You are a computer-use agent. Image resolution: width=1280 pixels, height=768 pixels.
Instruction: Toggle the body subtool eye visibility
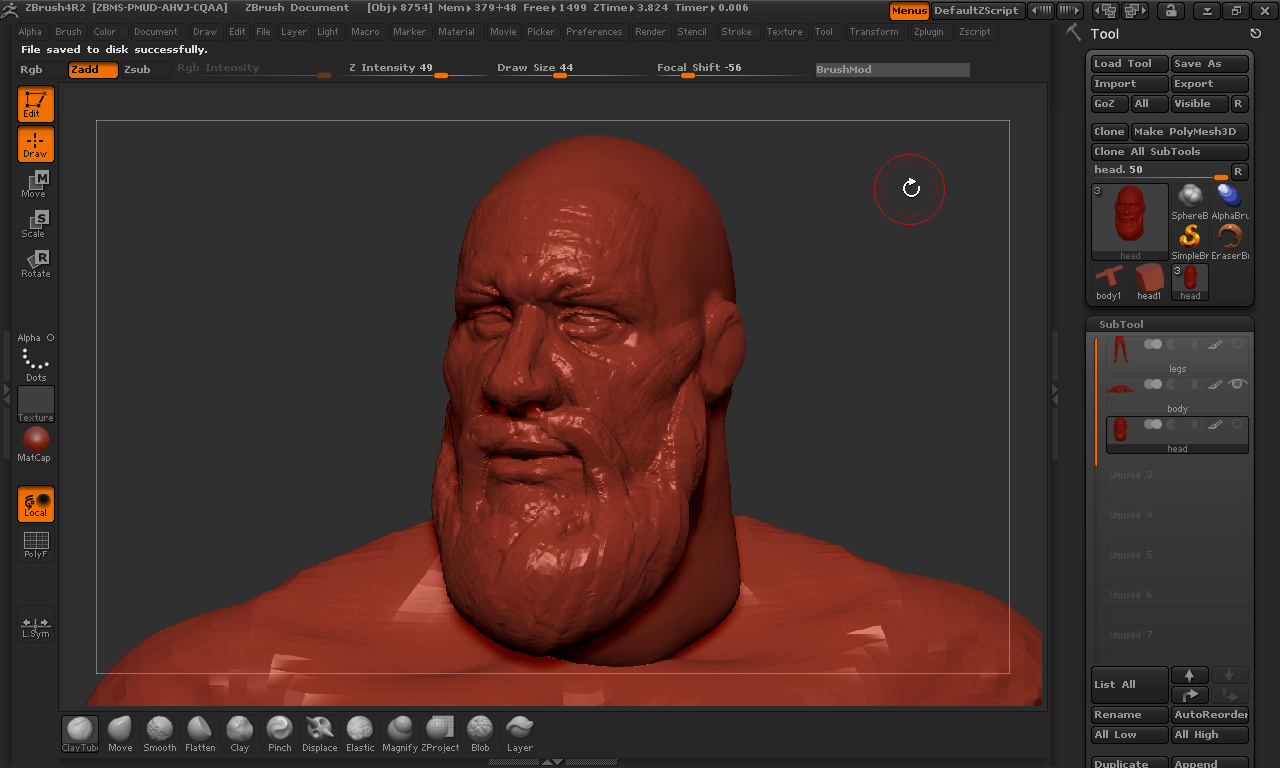(1238, 384)
